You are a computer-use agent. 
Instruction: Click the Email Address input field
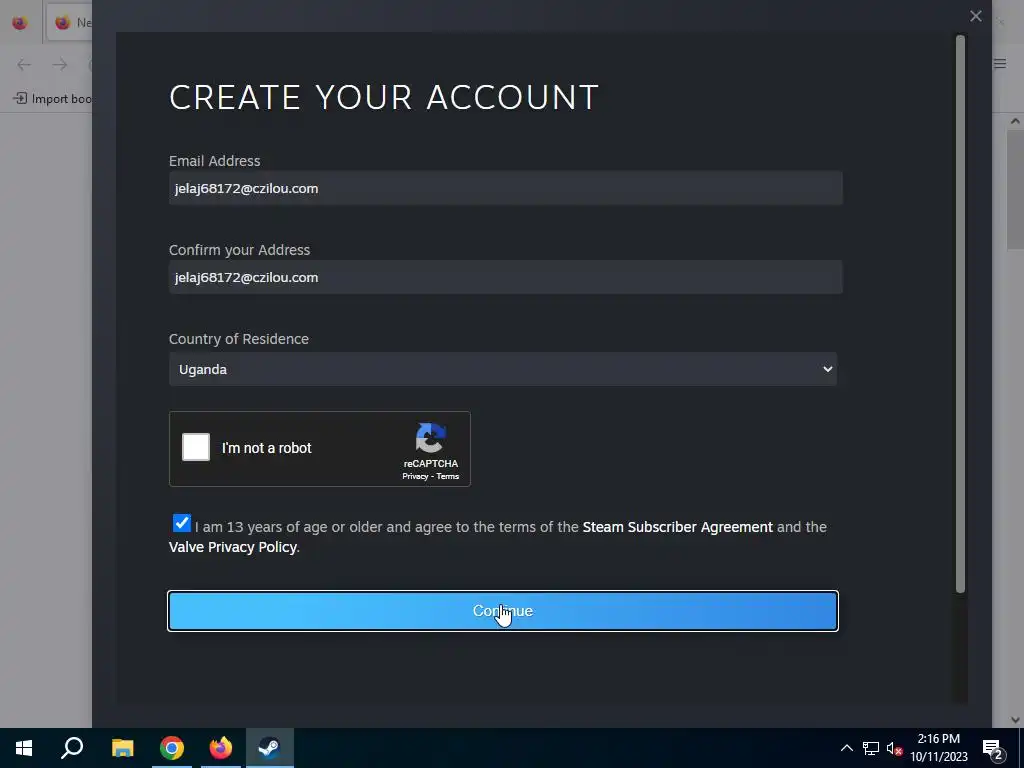click(505, 188)
